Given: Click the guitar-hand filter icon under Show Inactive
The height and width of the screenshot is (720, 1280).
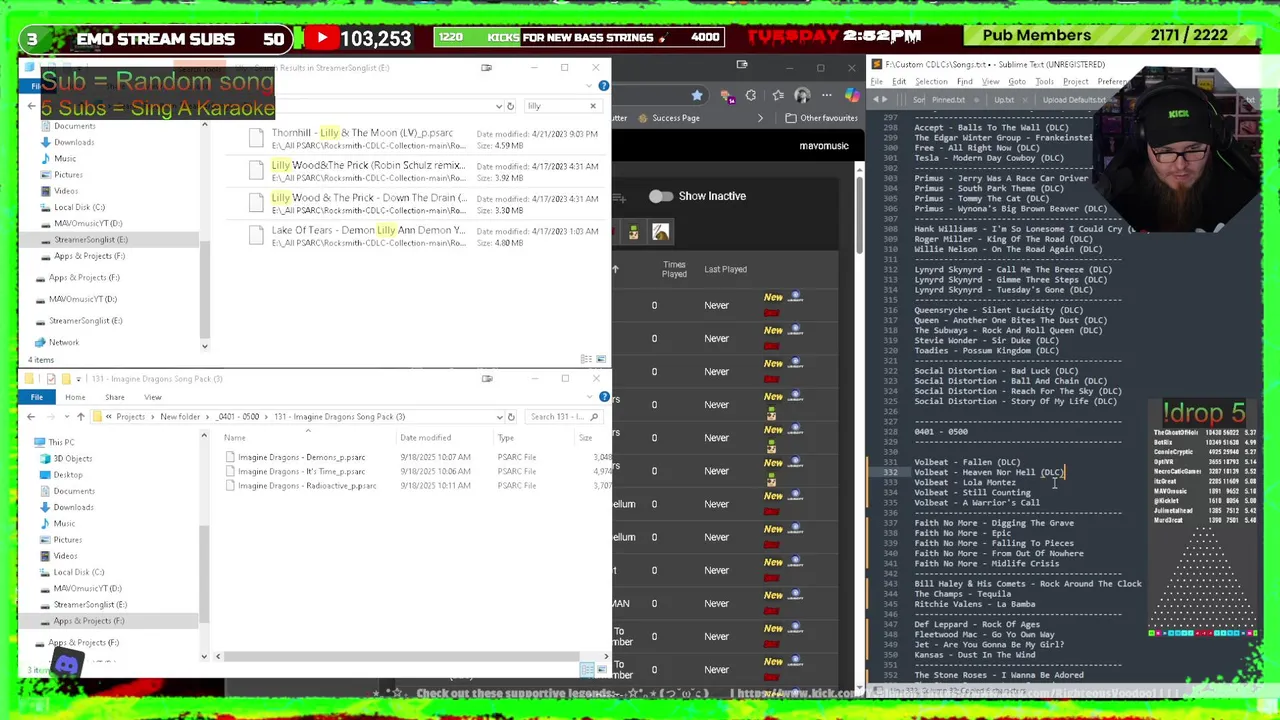Looking at the screenshot, I should (x=660, y=232).
